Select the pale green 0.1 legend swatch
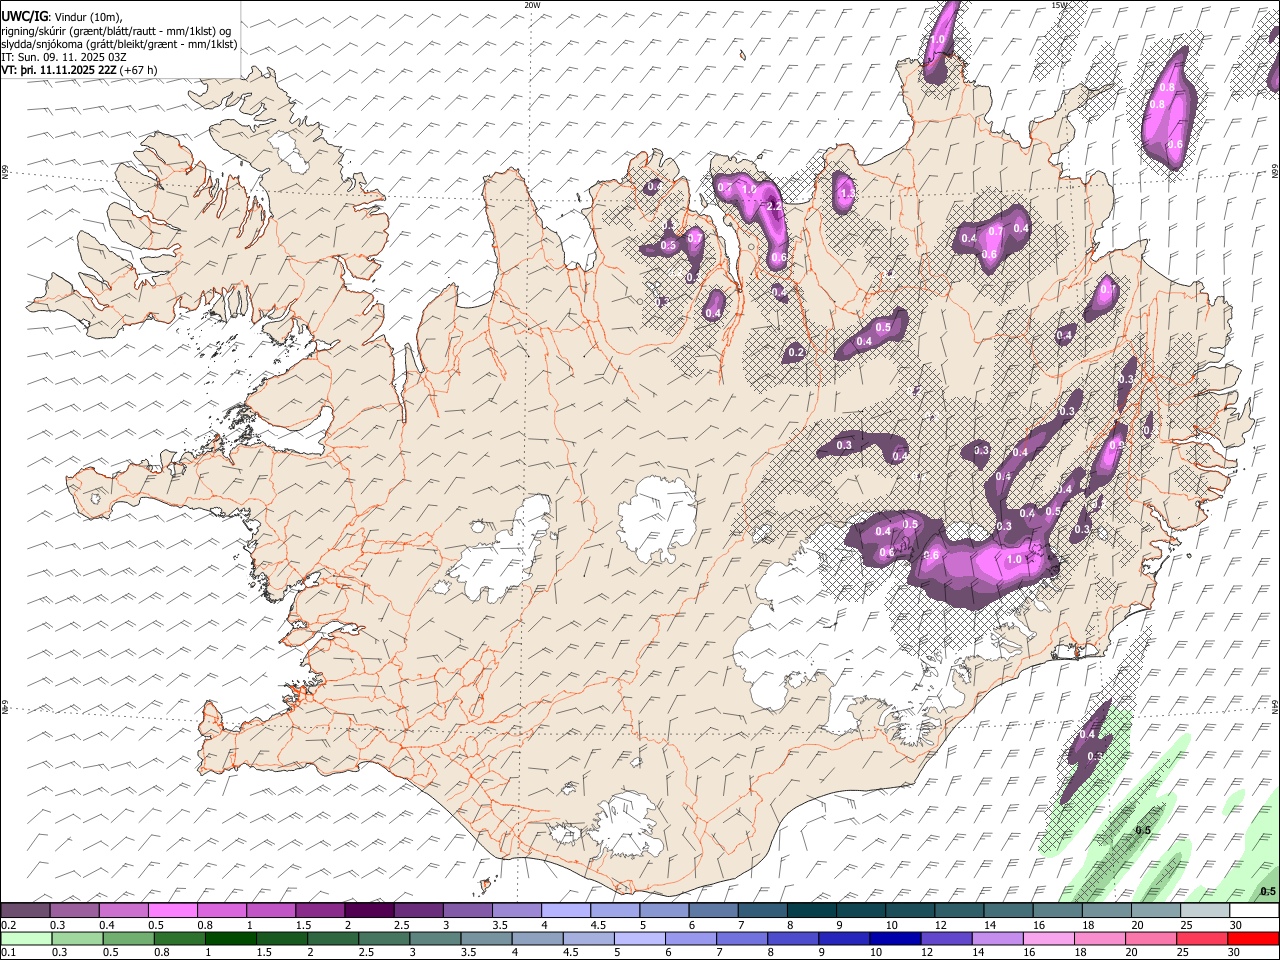The width and height of the screenshot is (1280, 960). point(26,938)
